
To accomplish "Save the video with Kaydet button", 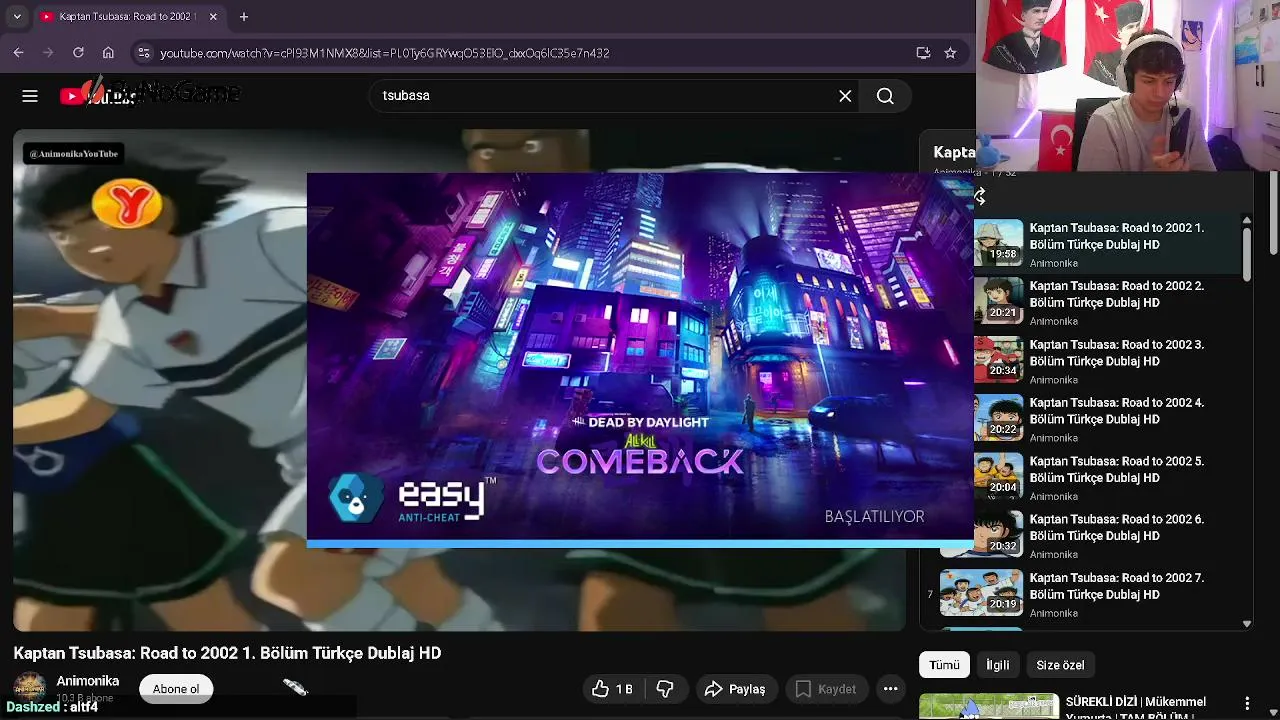I will 825,689.
